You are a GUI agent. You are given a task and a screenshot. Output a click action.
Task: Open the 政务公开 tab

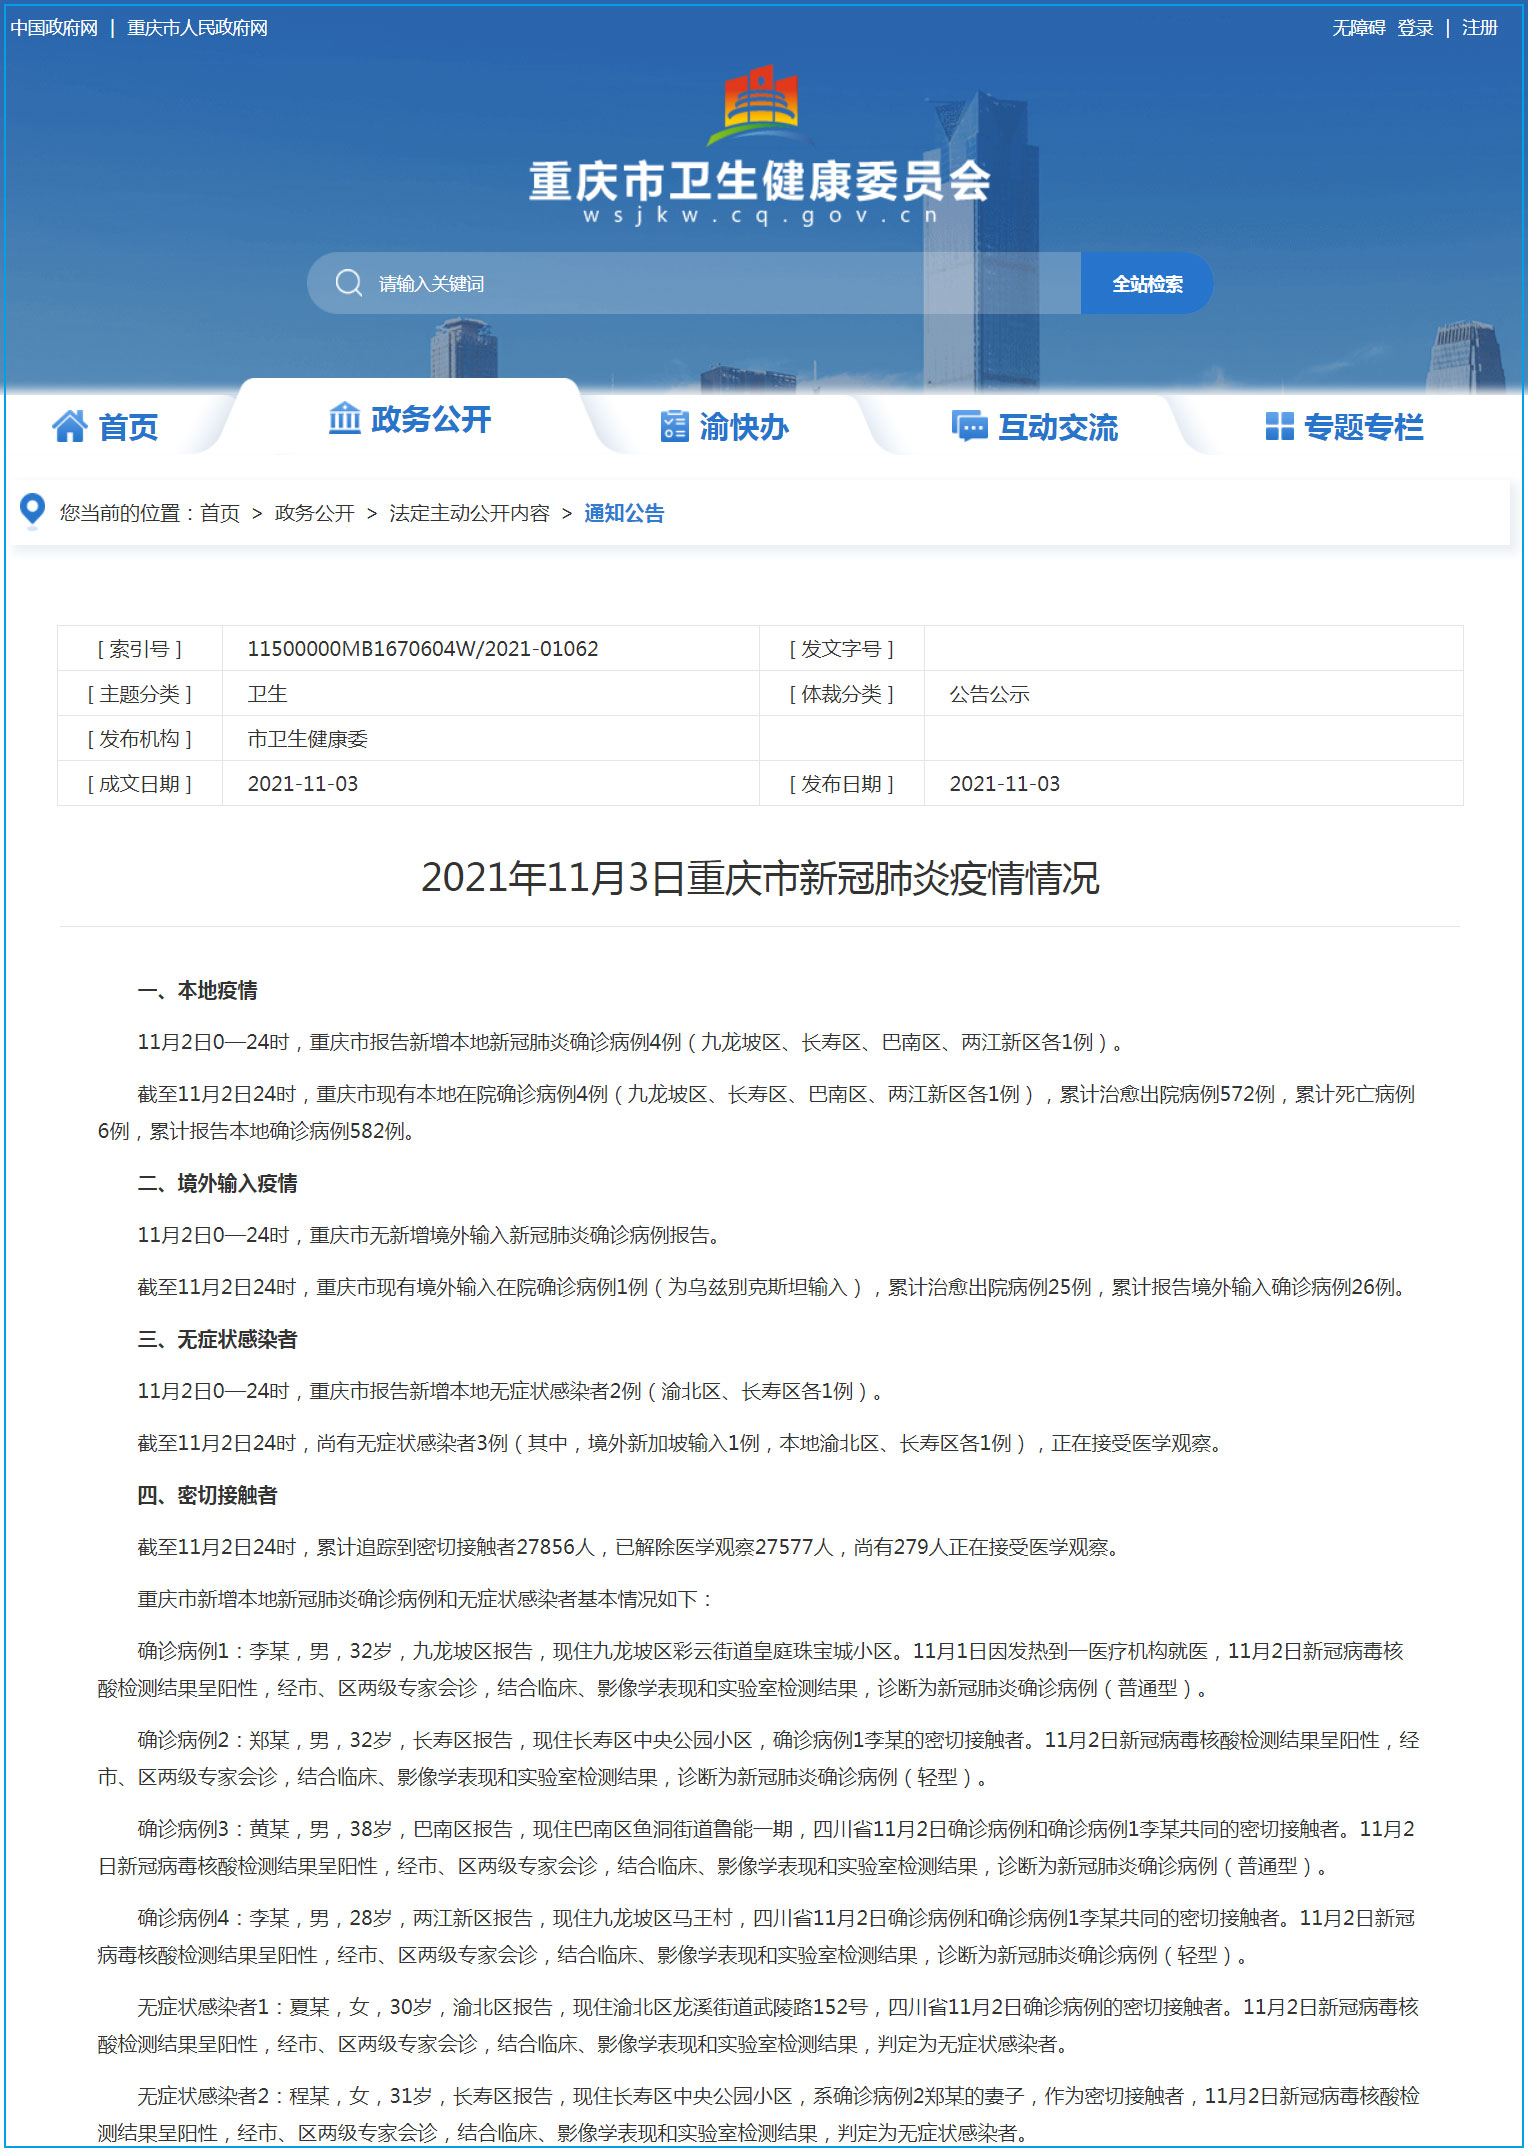[x=431, y=419]
